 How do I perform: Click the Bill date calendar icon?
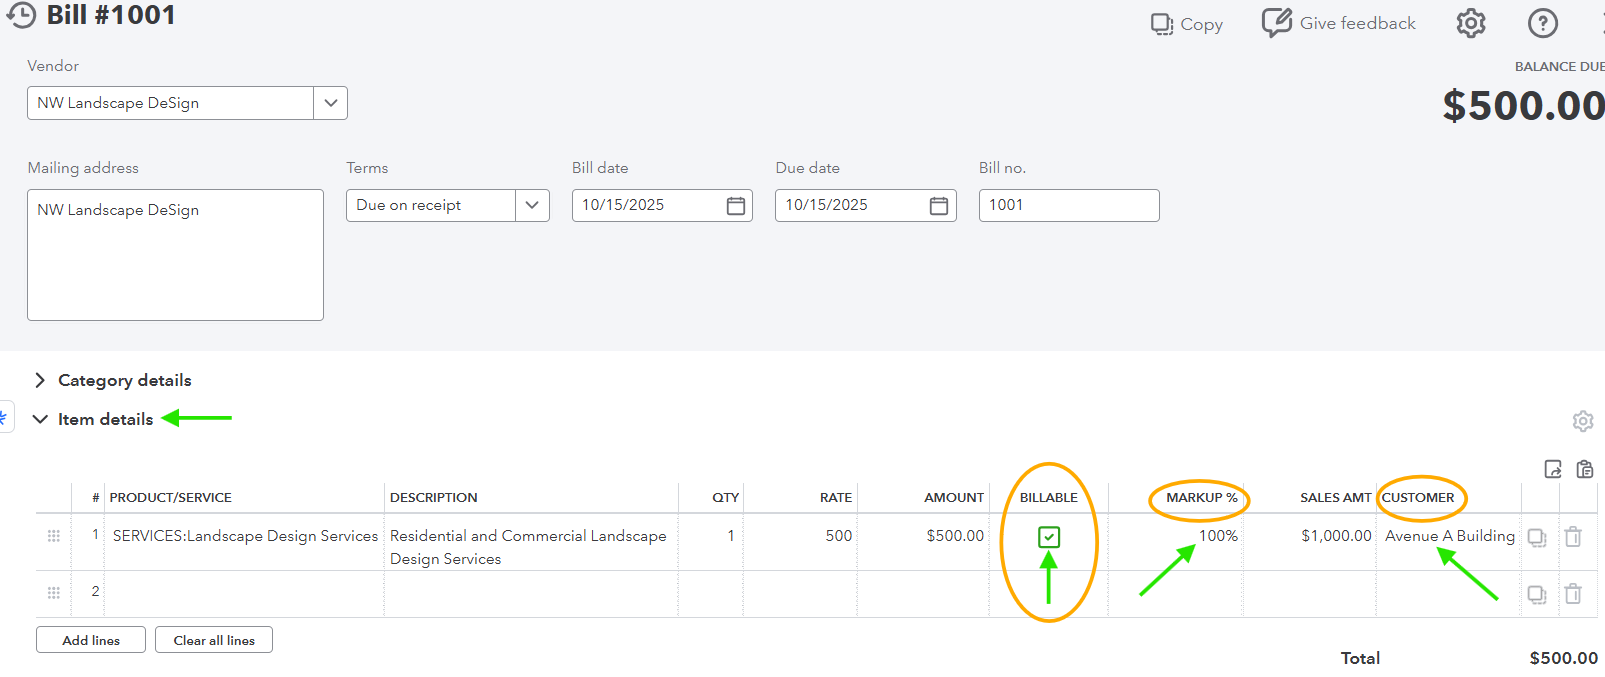(x=736, y=206)
